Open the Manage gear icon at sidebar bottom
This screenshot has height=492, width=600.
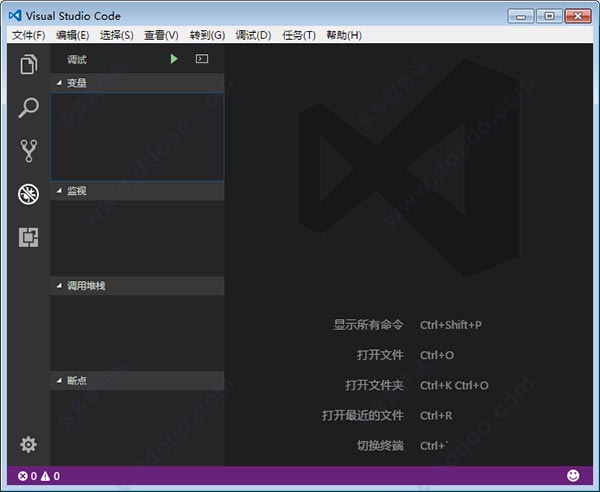point(28,445)
